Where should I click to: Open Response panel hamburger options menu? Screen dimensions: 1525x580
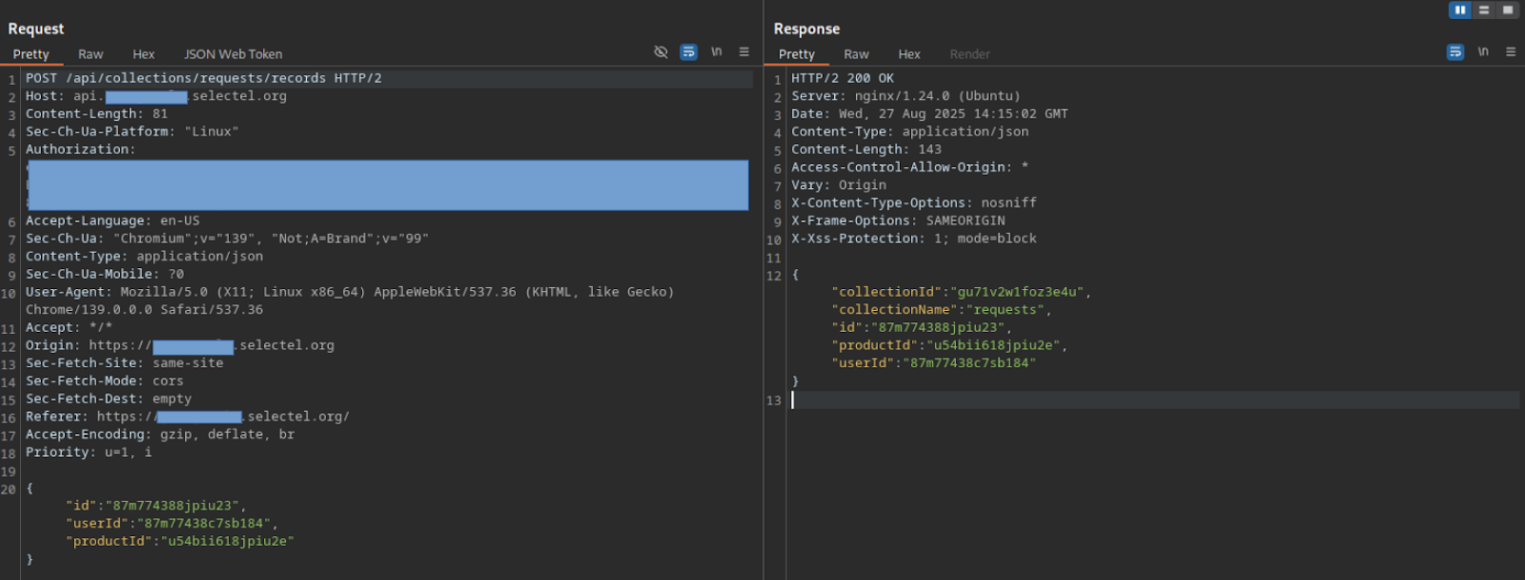pos(1509,52)
